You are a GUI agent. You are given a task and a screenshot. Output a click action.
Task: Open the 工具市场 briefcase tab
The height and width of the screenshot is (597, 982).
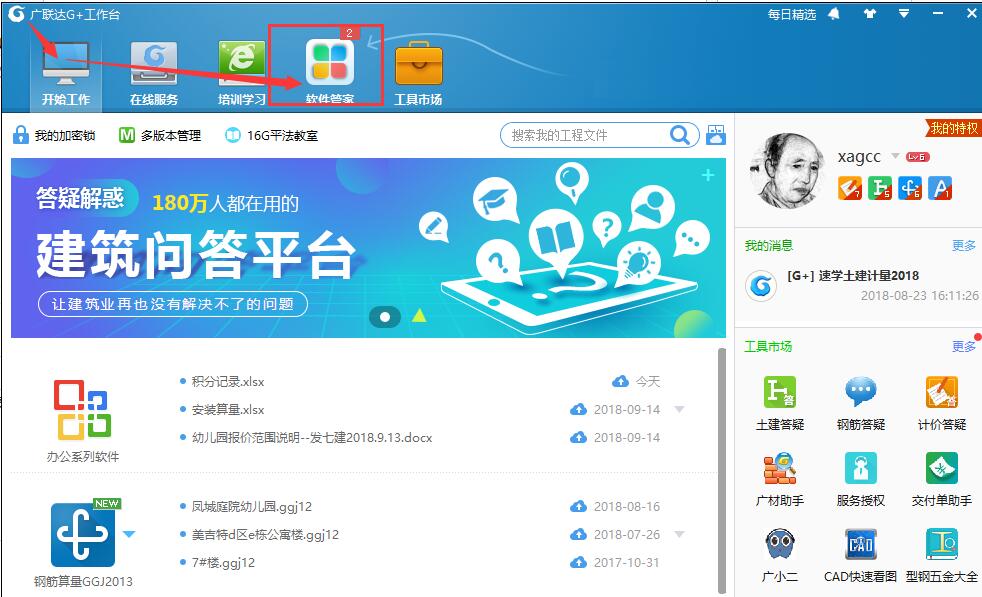[x=418, y=73]
